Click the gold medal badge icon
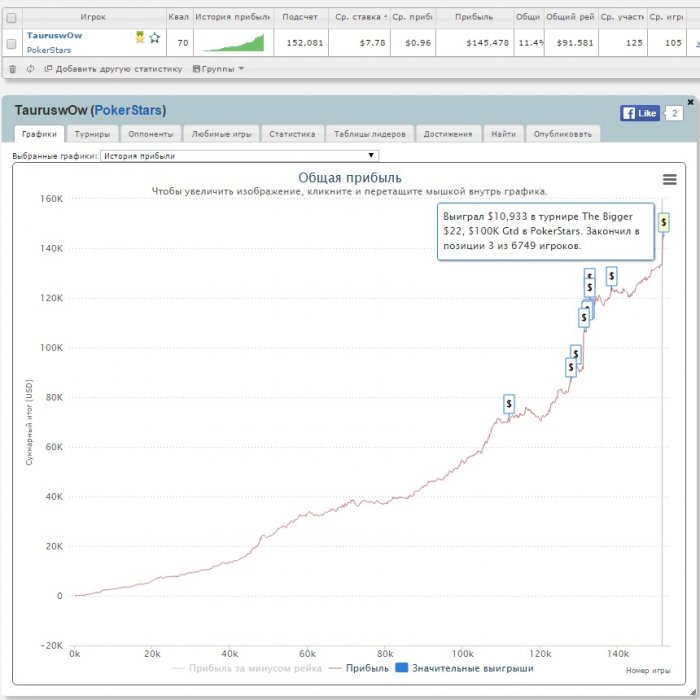700x700 pixels. click(x=140, y=37)
